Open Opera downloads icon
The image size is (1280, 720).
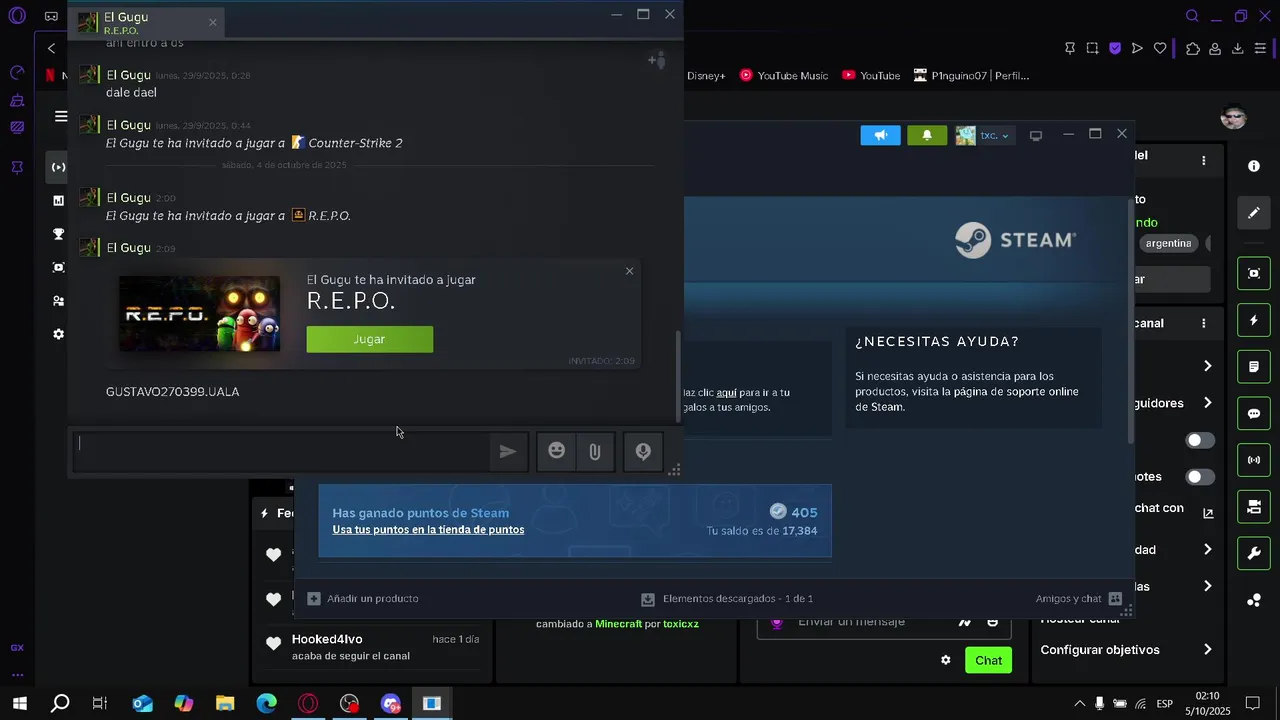[1237, 48]
